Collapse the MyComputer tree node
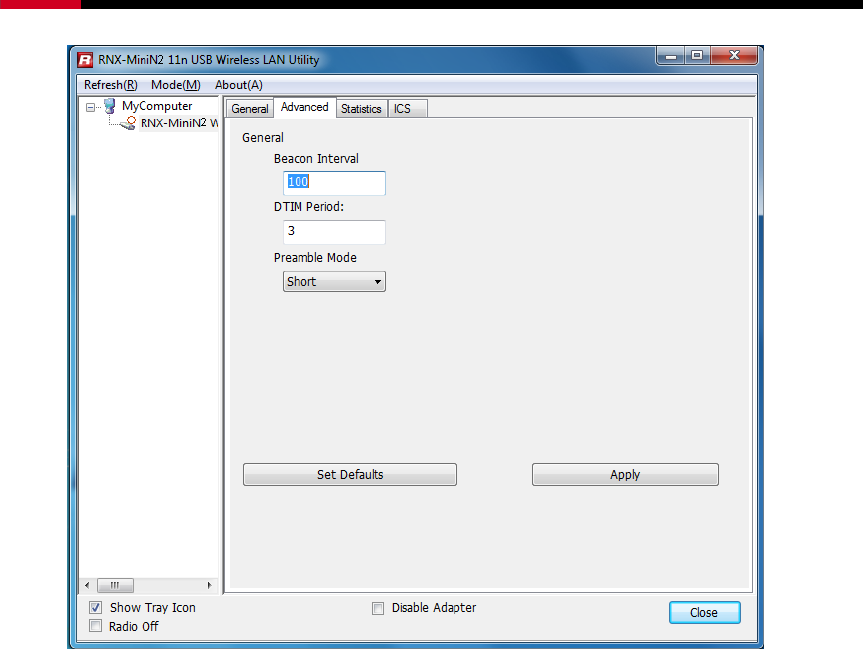The height and width of the screenshot is (649, 863). pyautogui.click(x=90, y=107)
